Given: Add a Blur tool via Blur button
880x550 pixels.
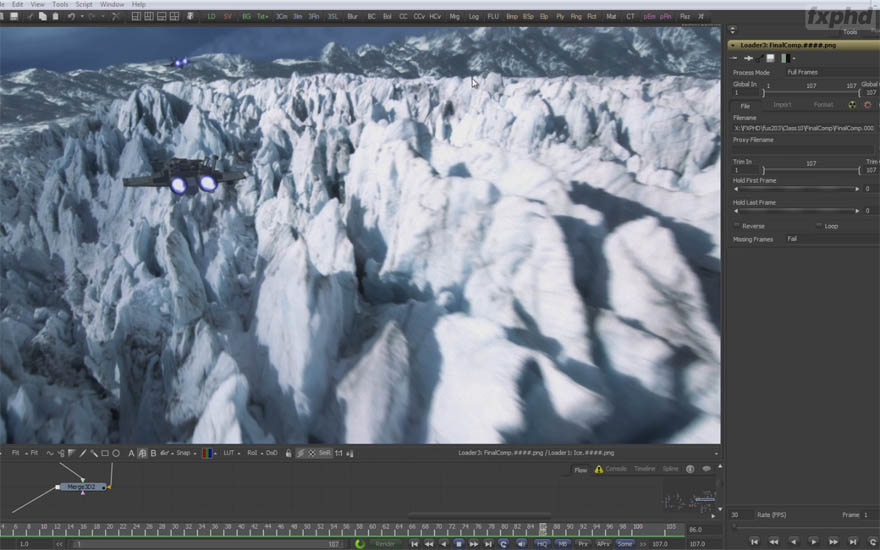Looking at the screenshot, I should coord(352,17).
